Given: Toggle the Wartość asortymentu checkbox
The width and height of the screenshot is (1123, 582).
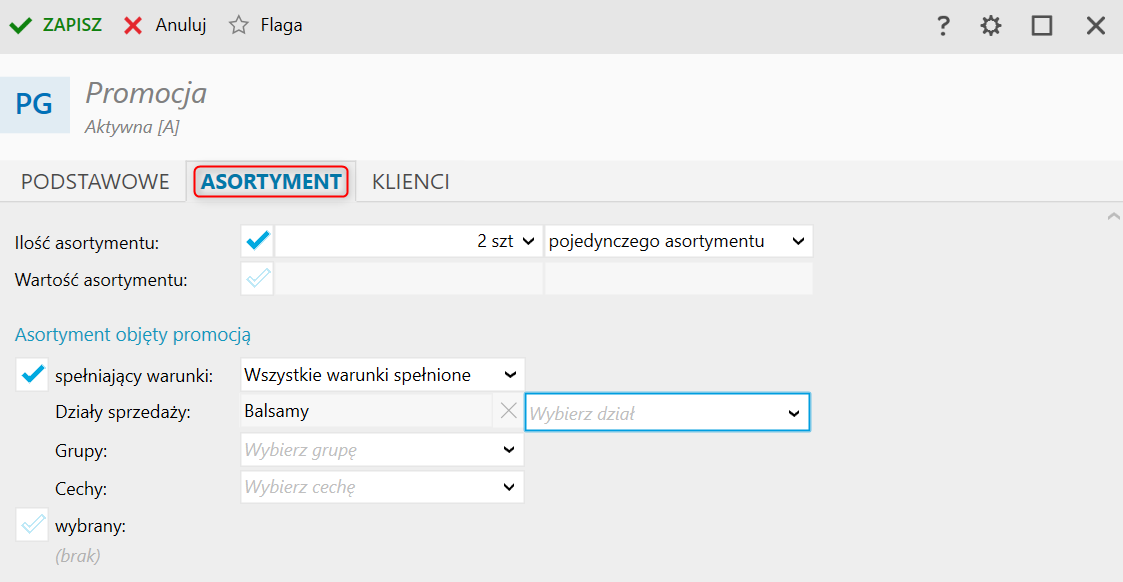Looking at the screenshot, I should coord(258,279).
